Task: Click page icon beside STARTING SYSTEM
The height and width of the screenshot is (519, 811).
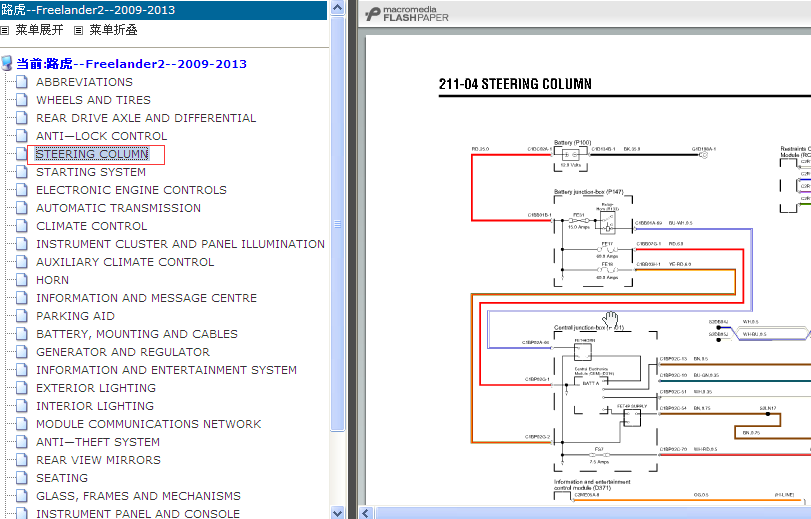Action: (22, 172)
